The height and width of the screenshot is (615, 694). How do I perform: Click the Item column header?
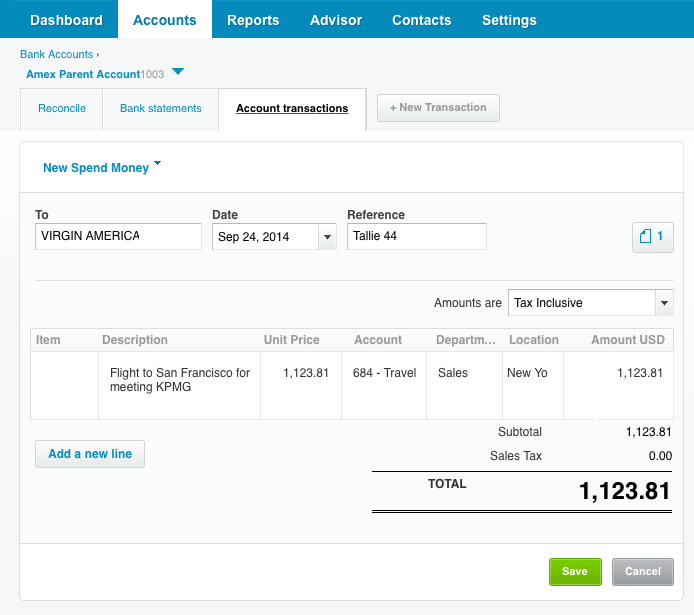tap(48, 340)
